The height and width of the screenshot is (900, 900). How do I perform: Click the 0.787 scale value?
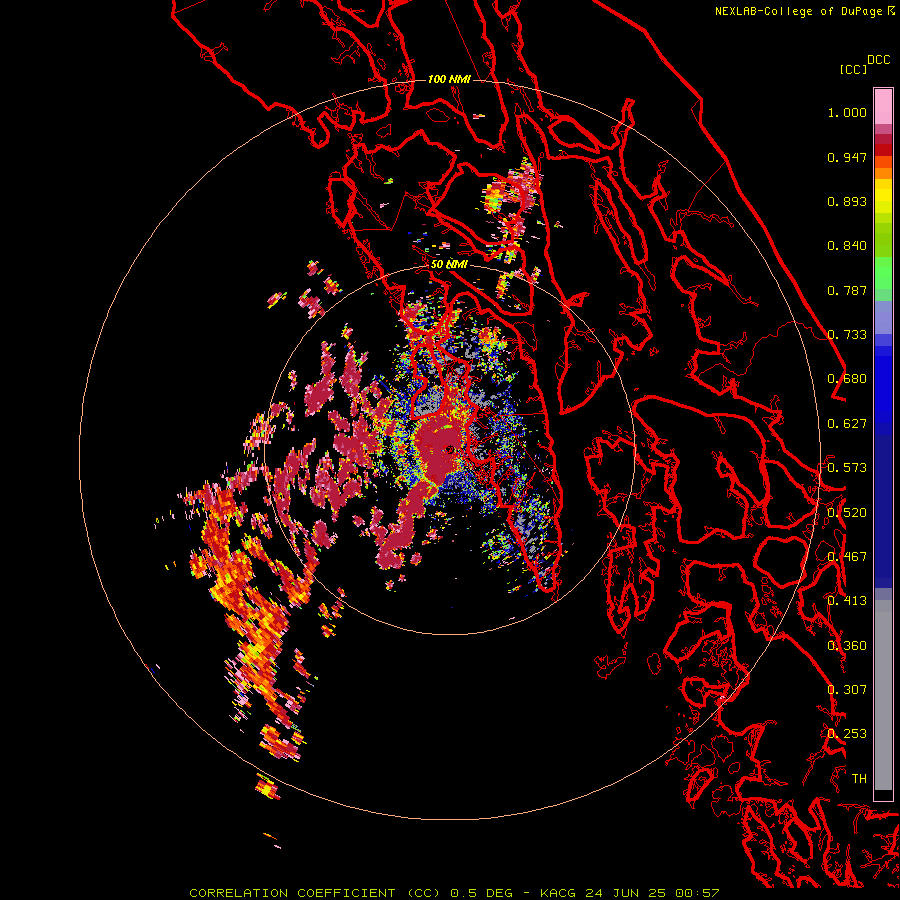(x=847, y=290)
